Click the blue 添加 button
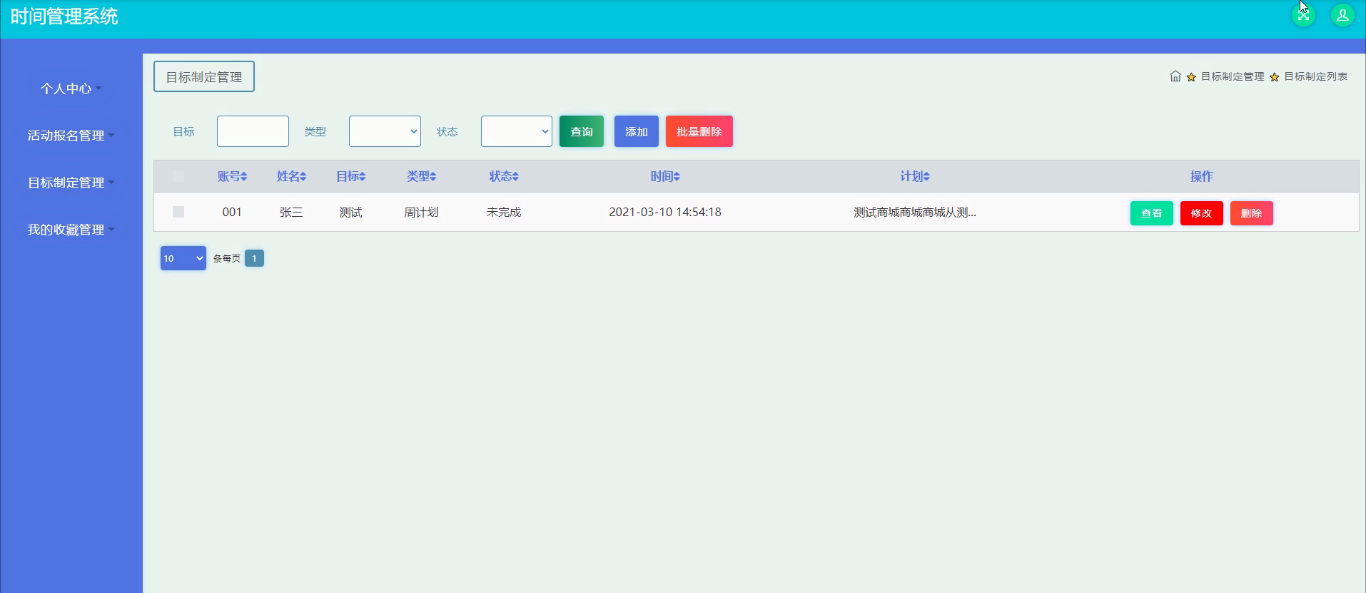 (636, 131)
